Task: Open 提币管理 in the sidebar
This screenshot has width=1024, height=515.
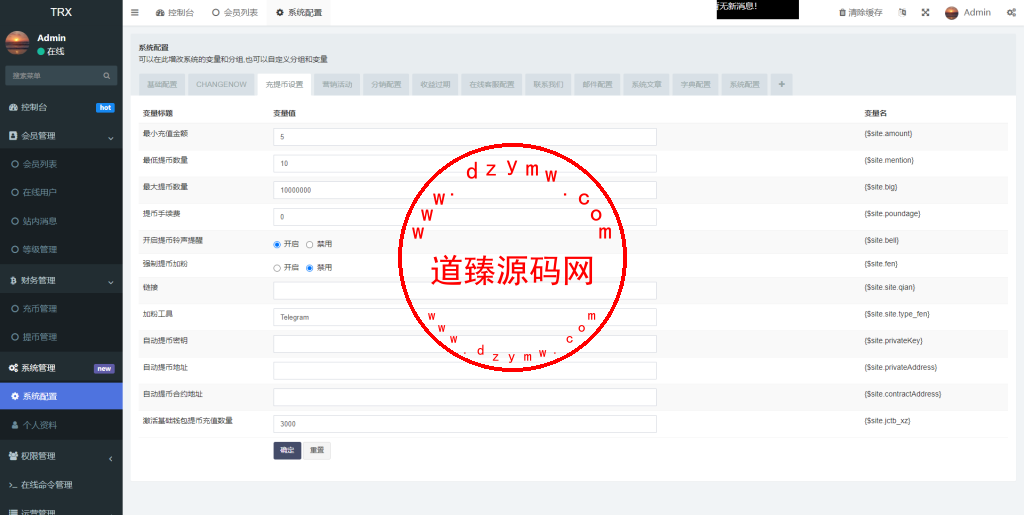Action: coord(61,337)
